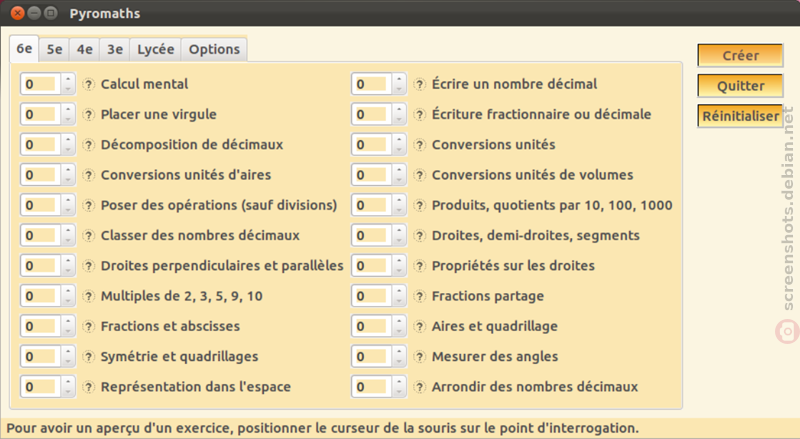Select the 6e tab
The image size is (800, 439).
click(x=24, y=48)
